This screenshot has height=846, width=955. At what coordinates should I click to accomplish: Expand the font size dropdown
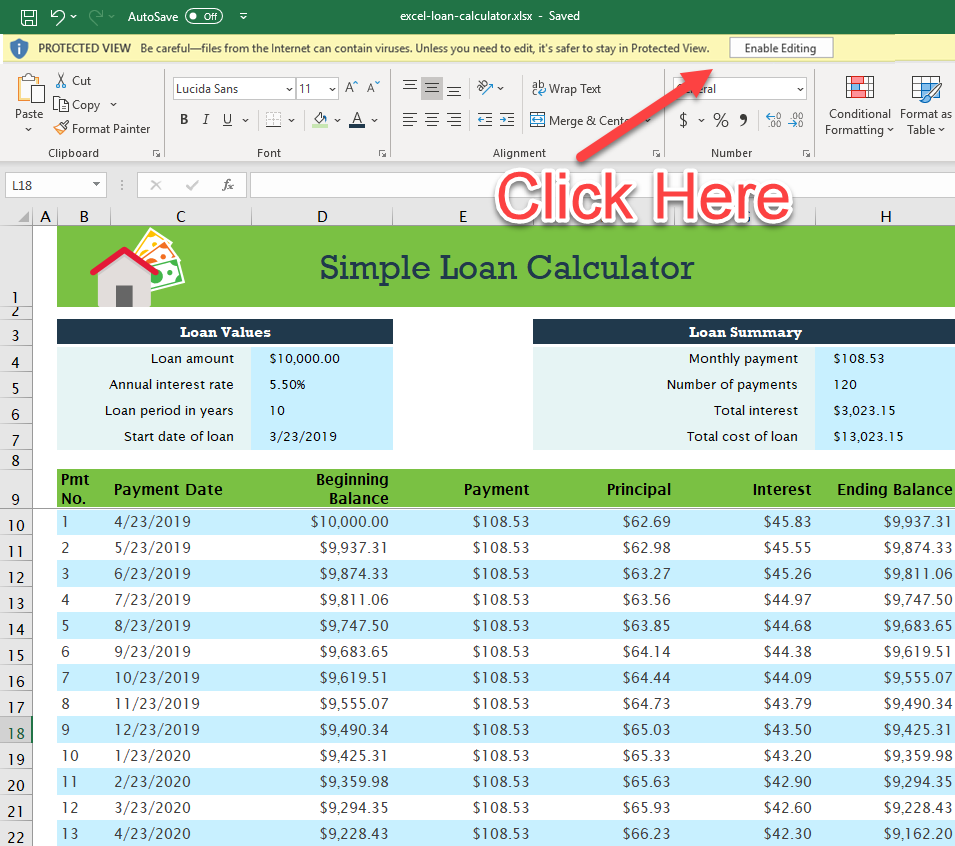[332, 89]
